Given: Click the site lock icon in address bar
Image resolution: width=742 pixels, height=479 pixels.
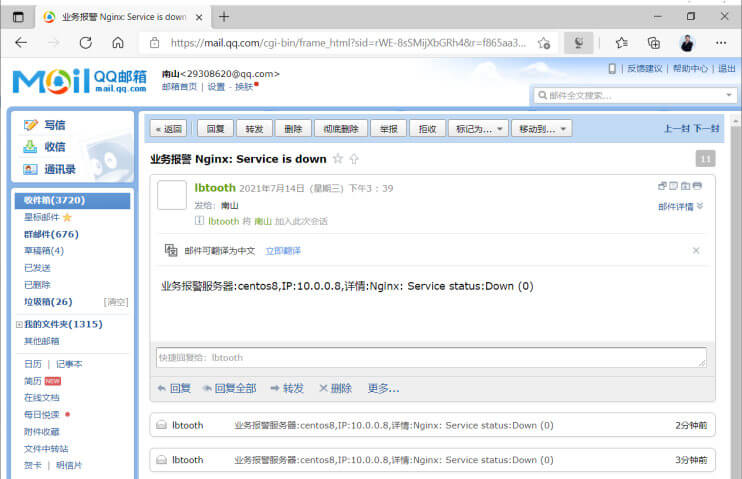Looking at the screenshot, I should pyautogui.click(x=154, y=43).
